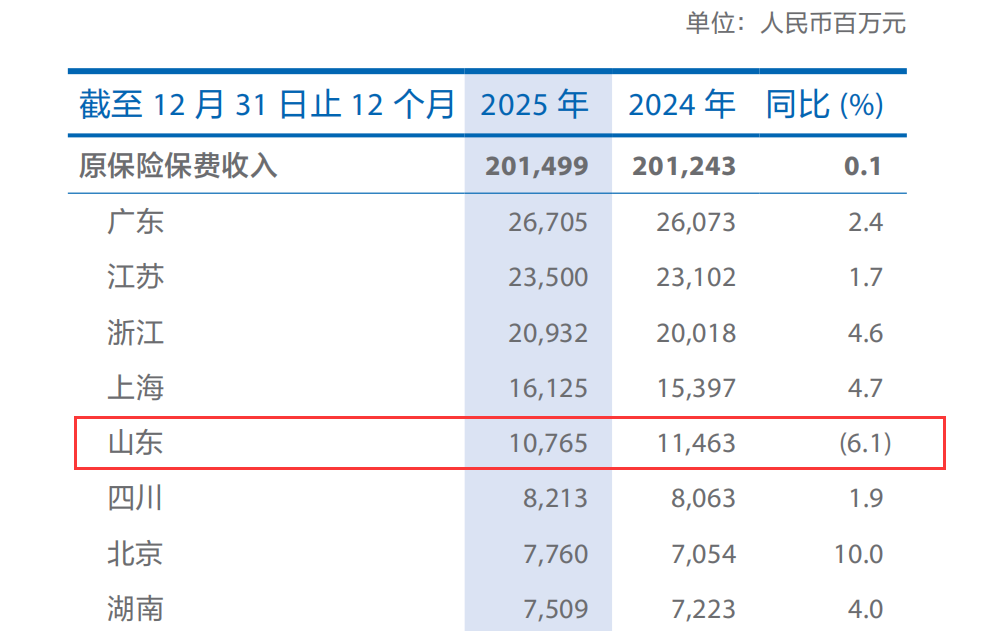
Task: Click the 浙江 row label
Action: click(x=135, y=332)
